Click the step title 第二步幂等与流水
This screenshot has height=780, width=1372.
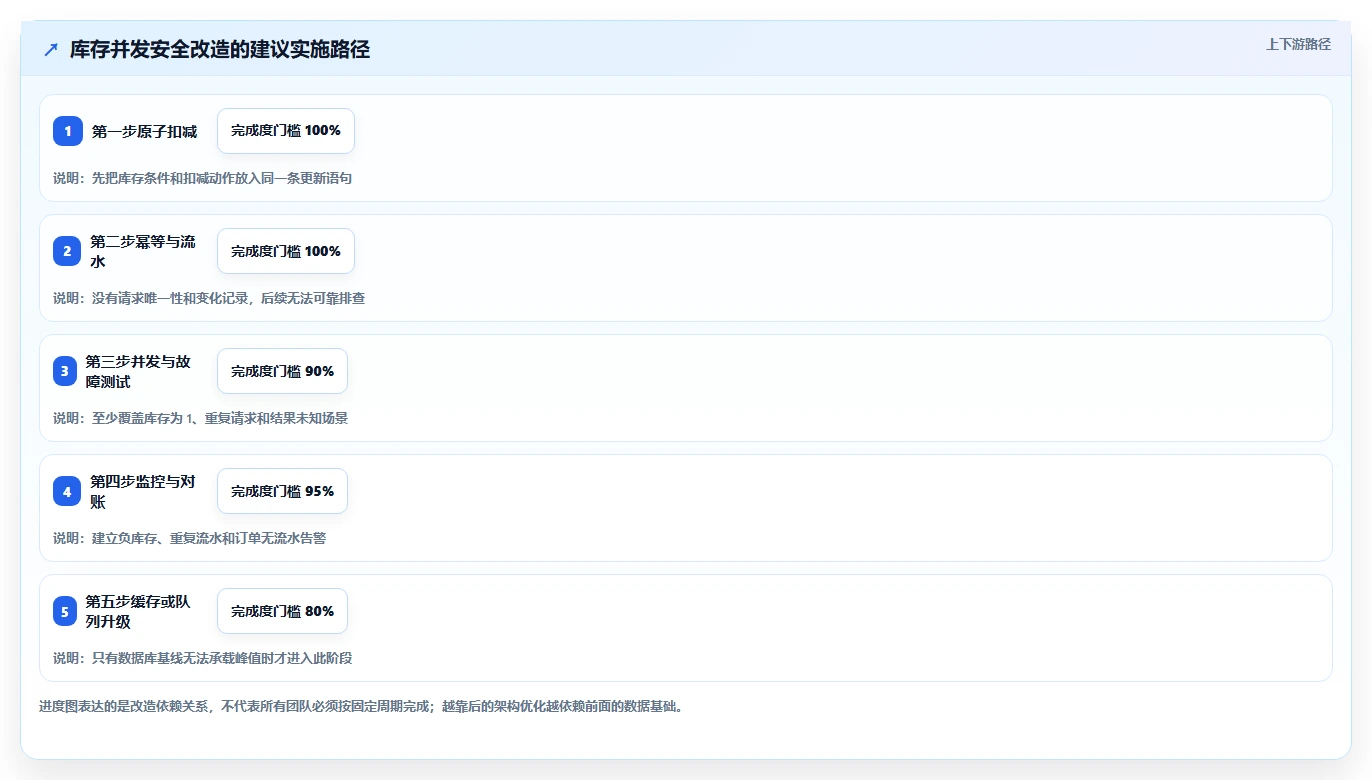point(143,251)
